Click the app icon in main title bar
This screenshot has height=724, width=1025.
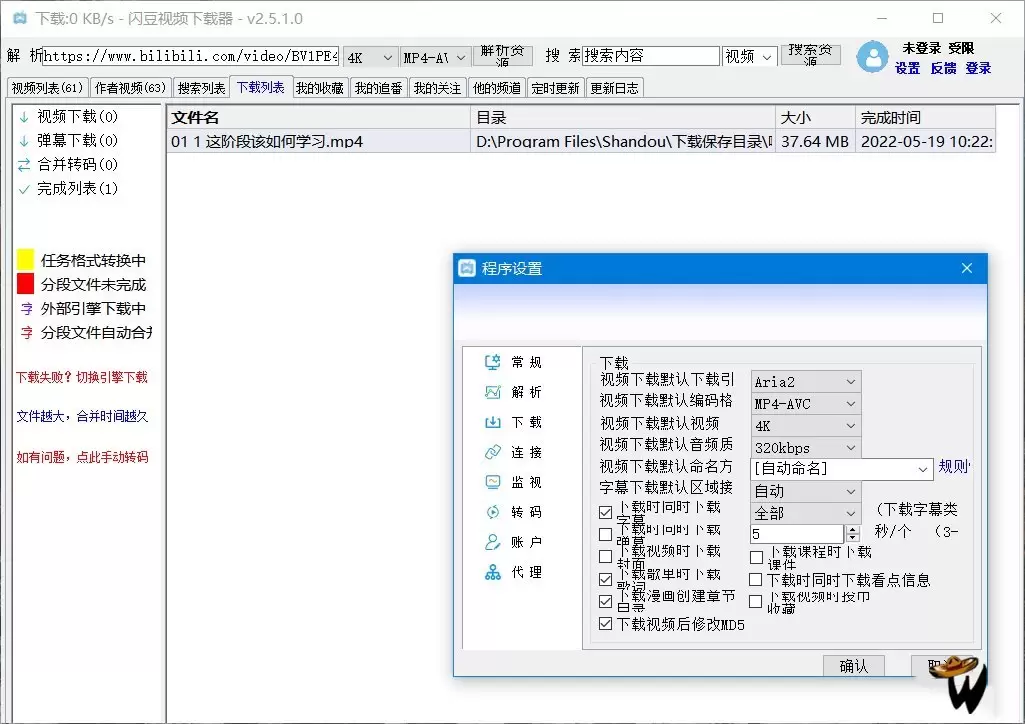coord(20,18)
